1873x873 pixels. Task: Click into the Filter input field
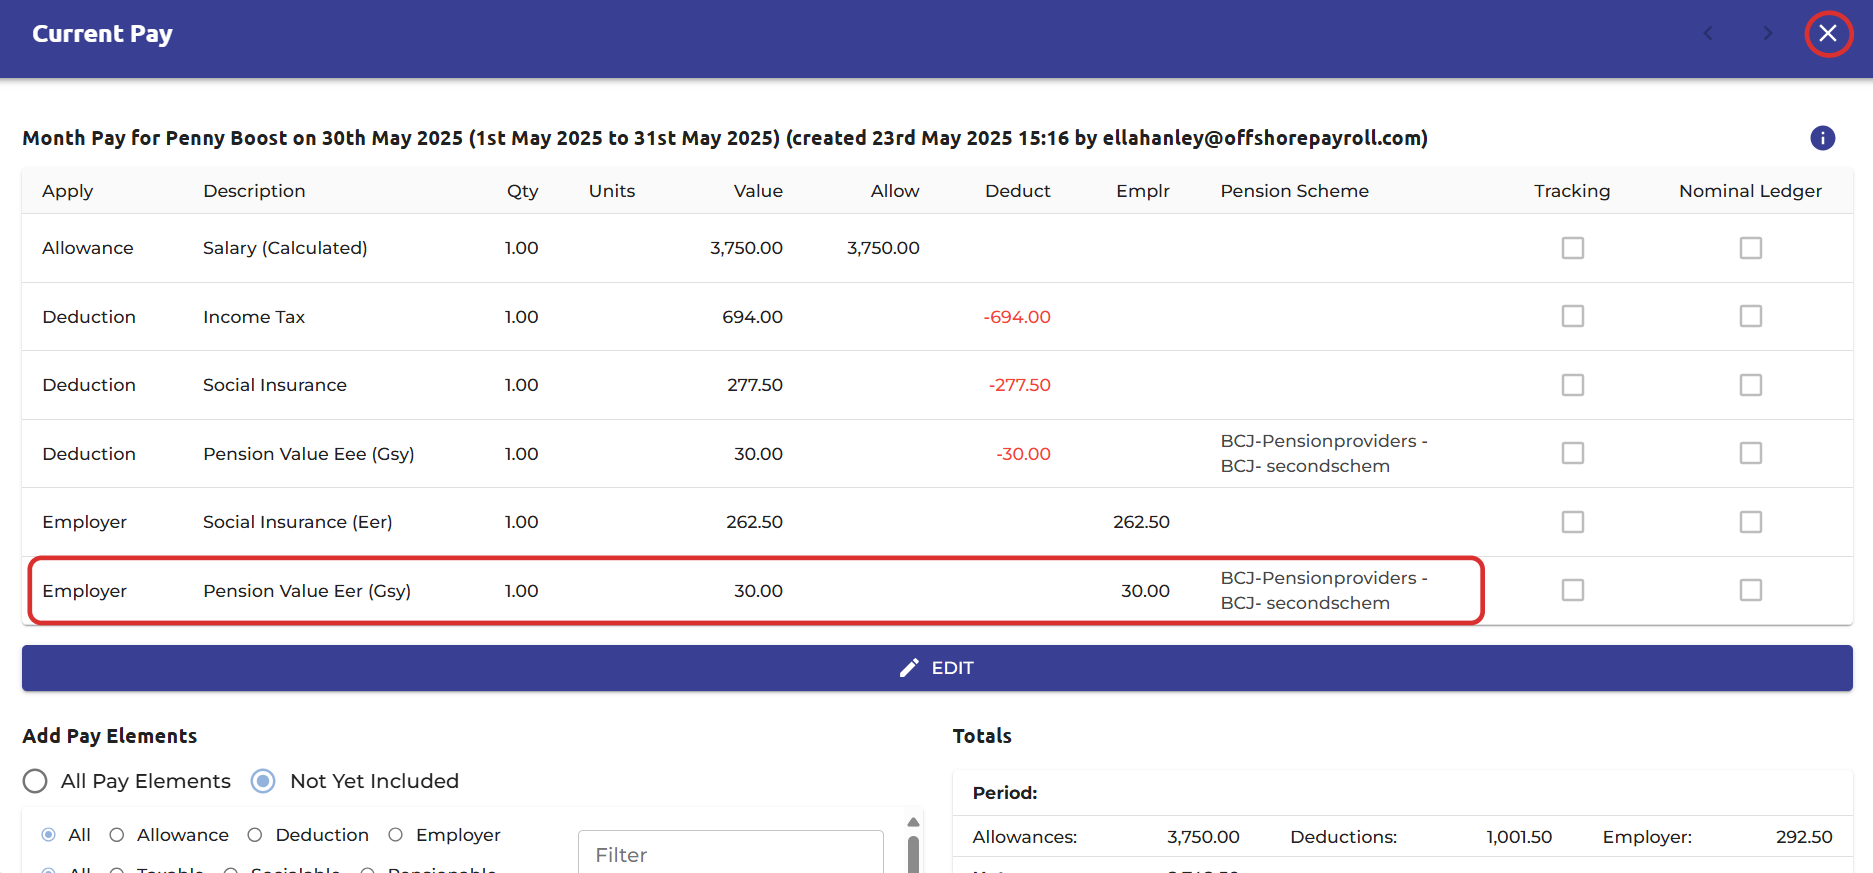731,854
